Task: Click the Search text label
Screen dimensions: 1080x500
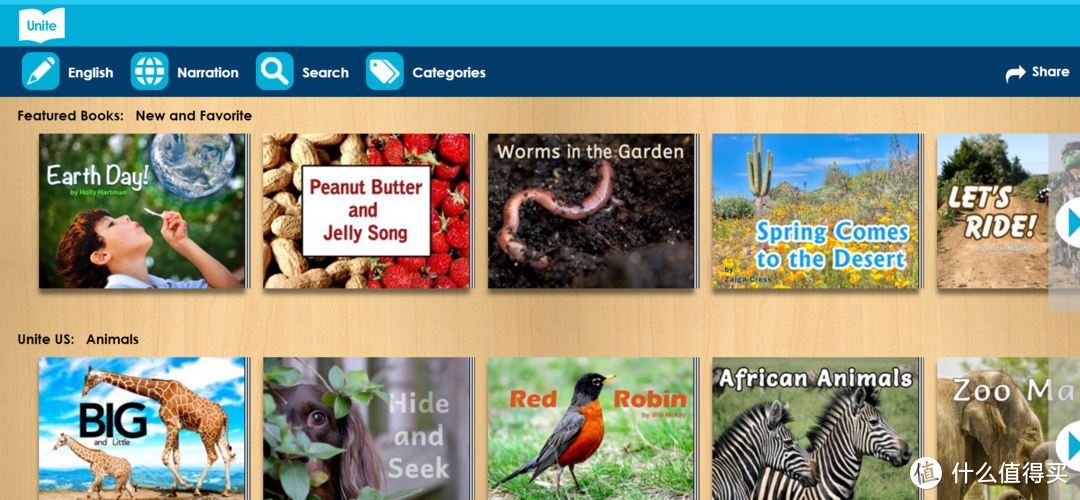Action: pos(325,72)
